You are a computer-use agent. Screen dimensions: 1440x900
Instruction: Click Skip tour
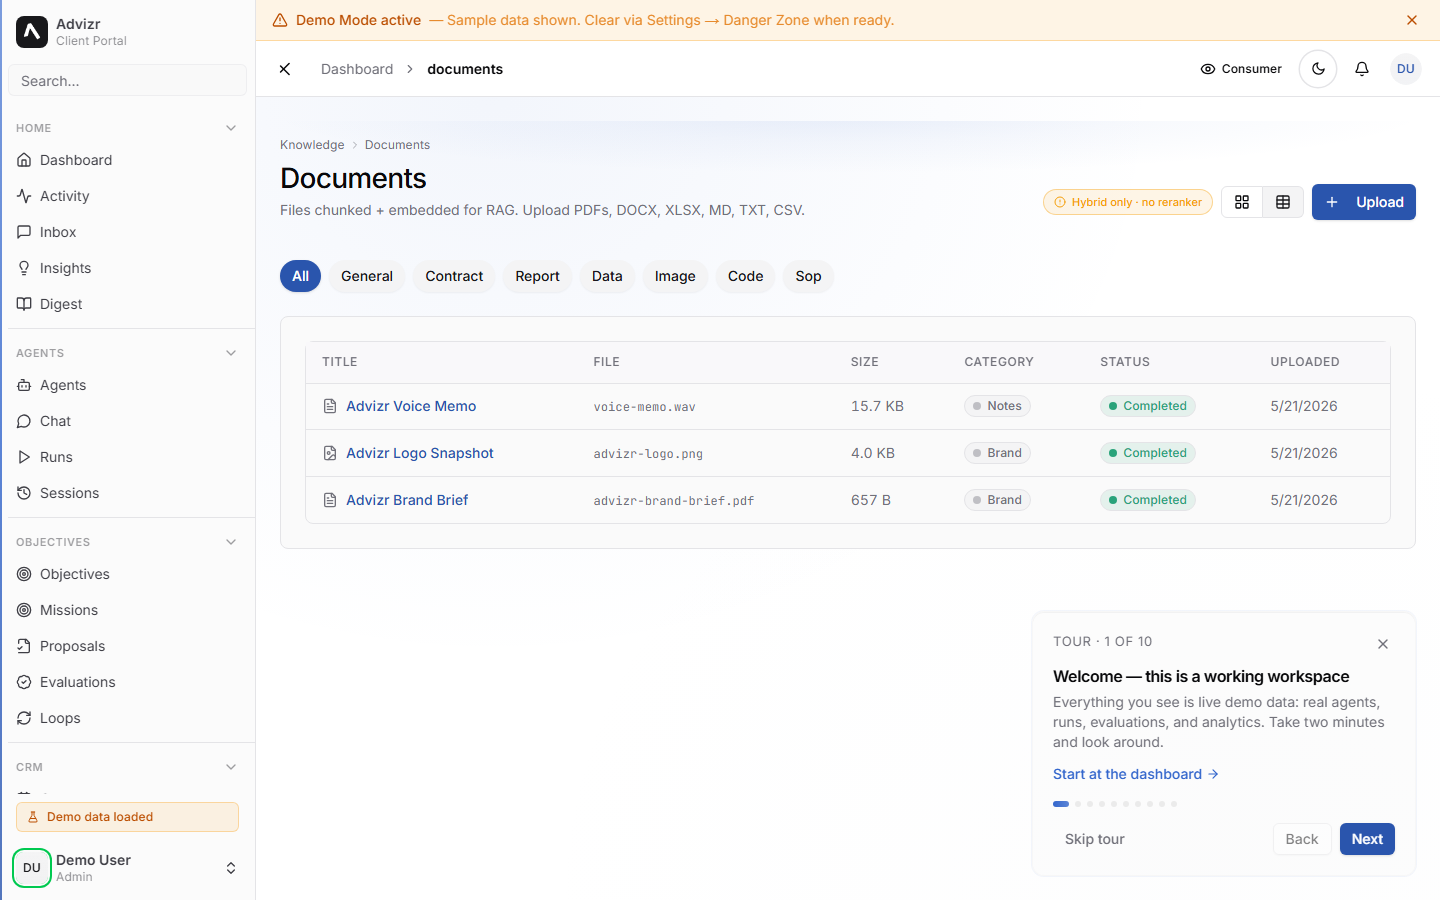pyautogui.click(x=1094, y=839)
